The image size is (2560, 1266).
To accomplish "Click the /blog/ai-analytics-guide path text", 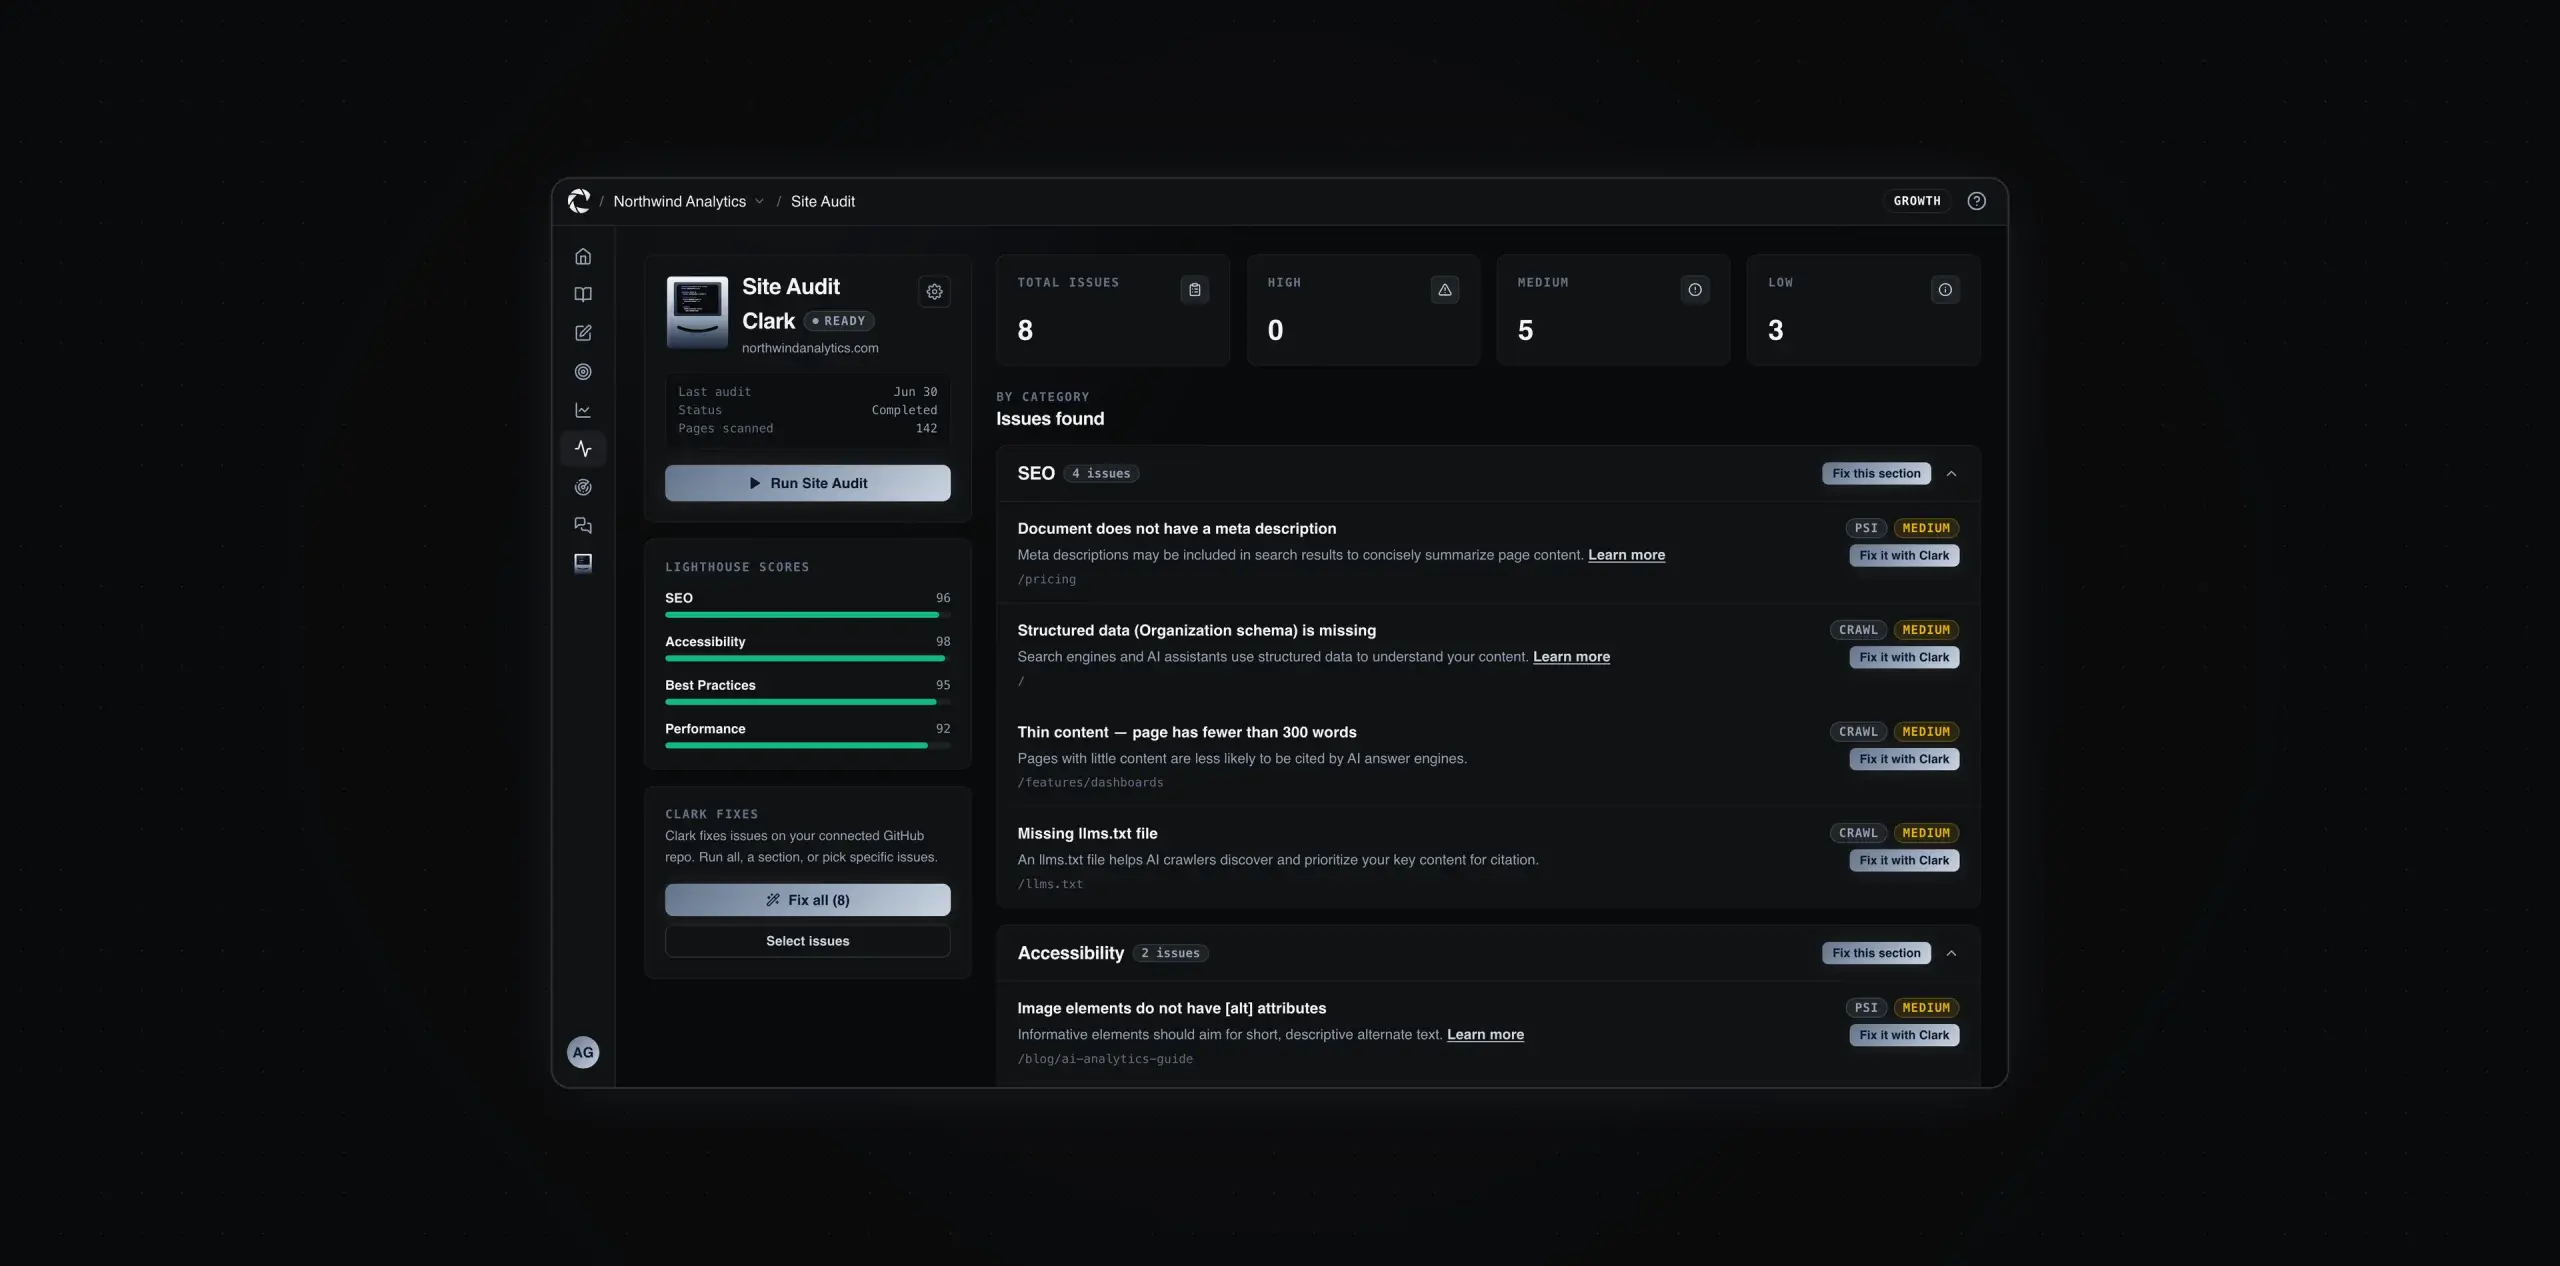I will [x=1105, y=1059].
